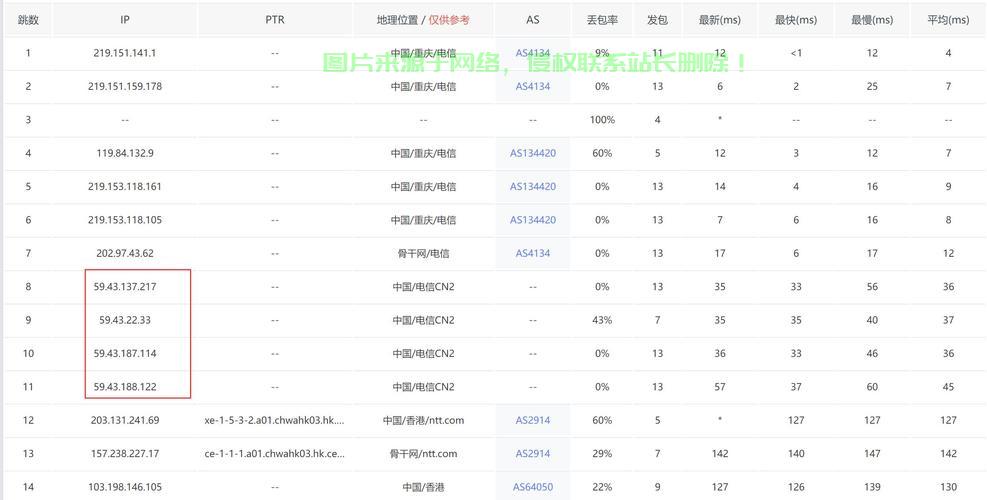Click the IP address 59.43.137.217

click(x=125, y=287)
